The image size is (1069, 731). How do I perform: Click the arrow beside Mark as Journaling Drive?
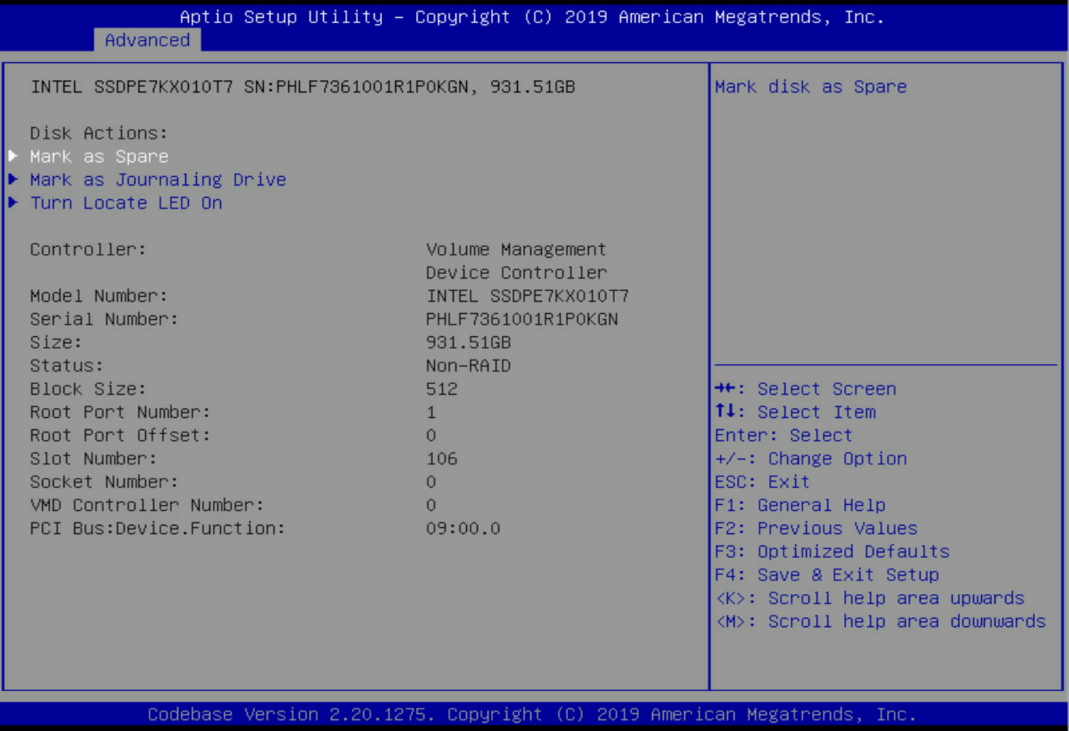pyautogui.click(x=14, y=180)
